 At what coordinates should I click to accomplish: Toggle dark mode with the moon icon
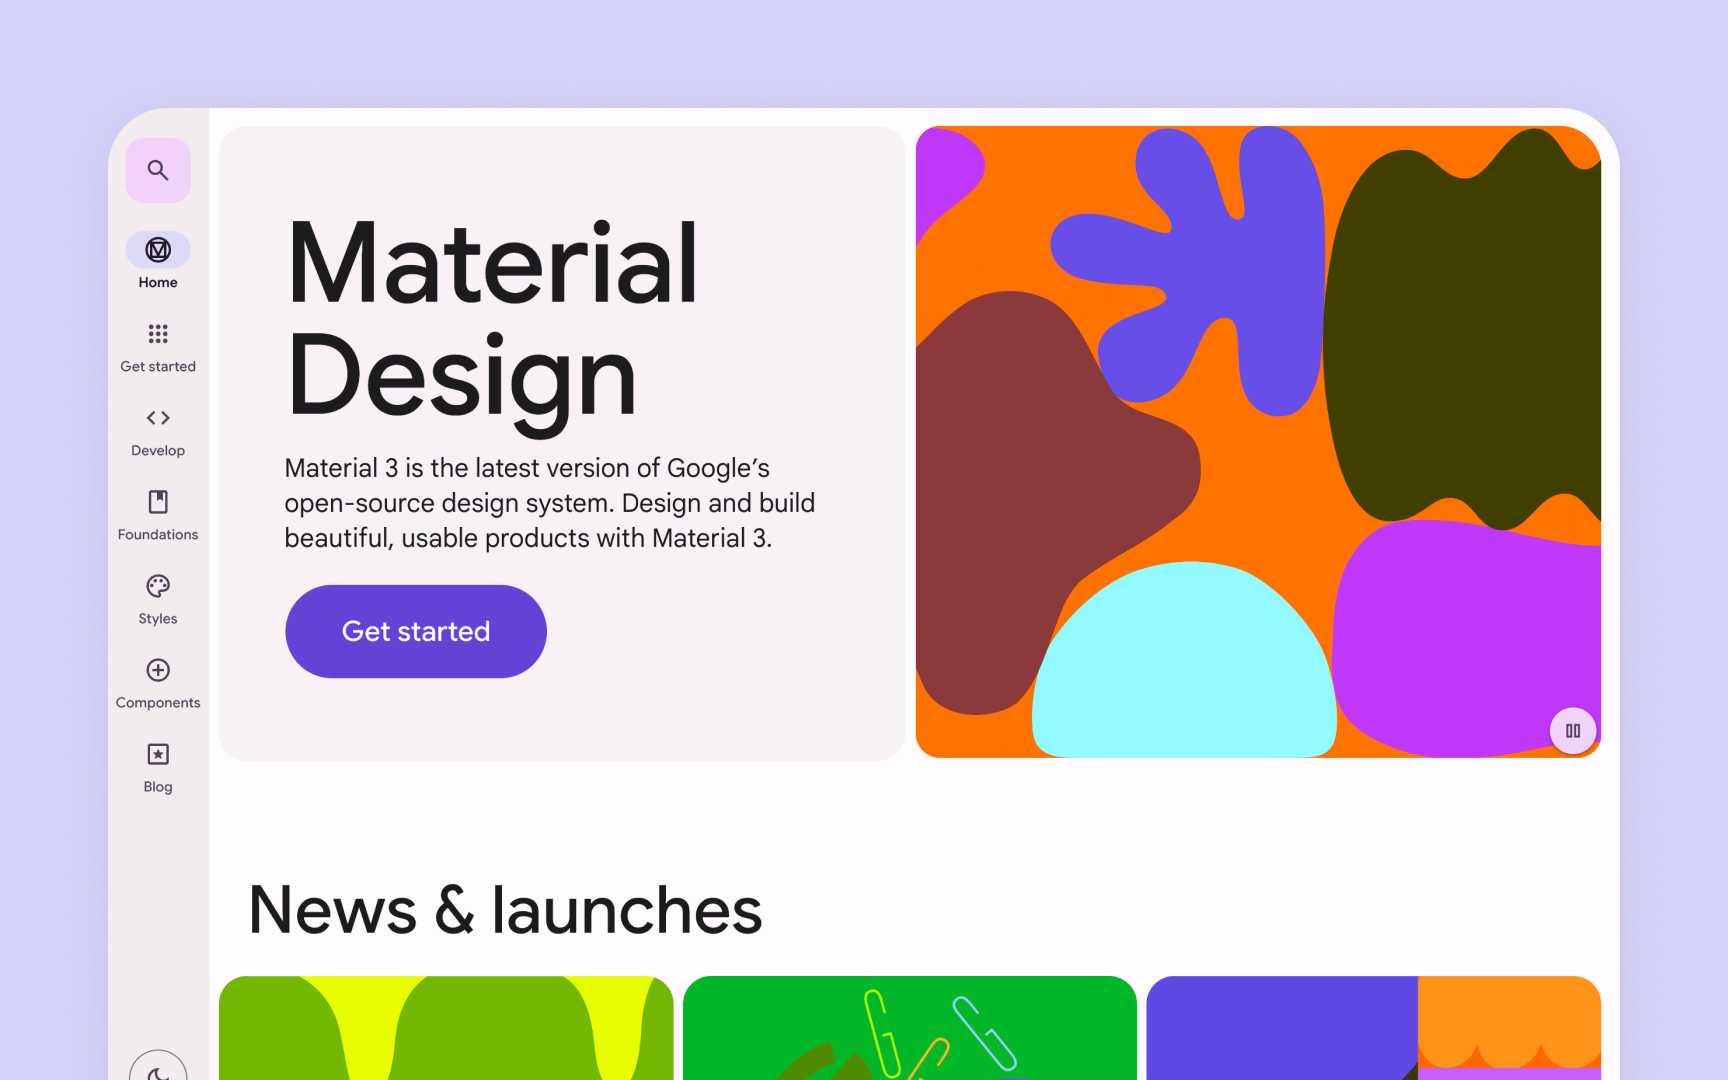click(158, 1072)
